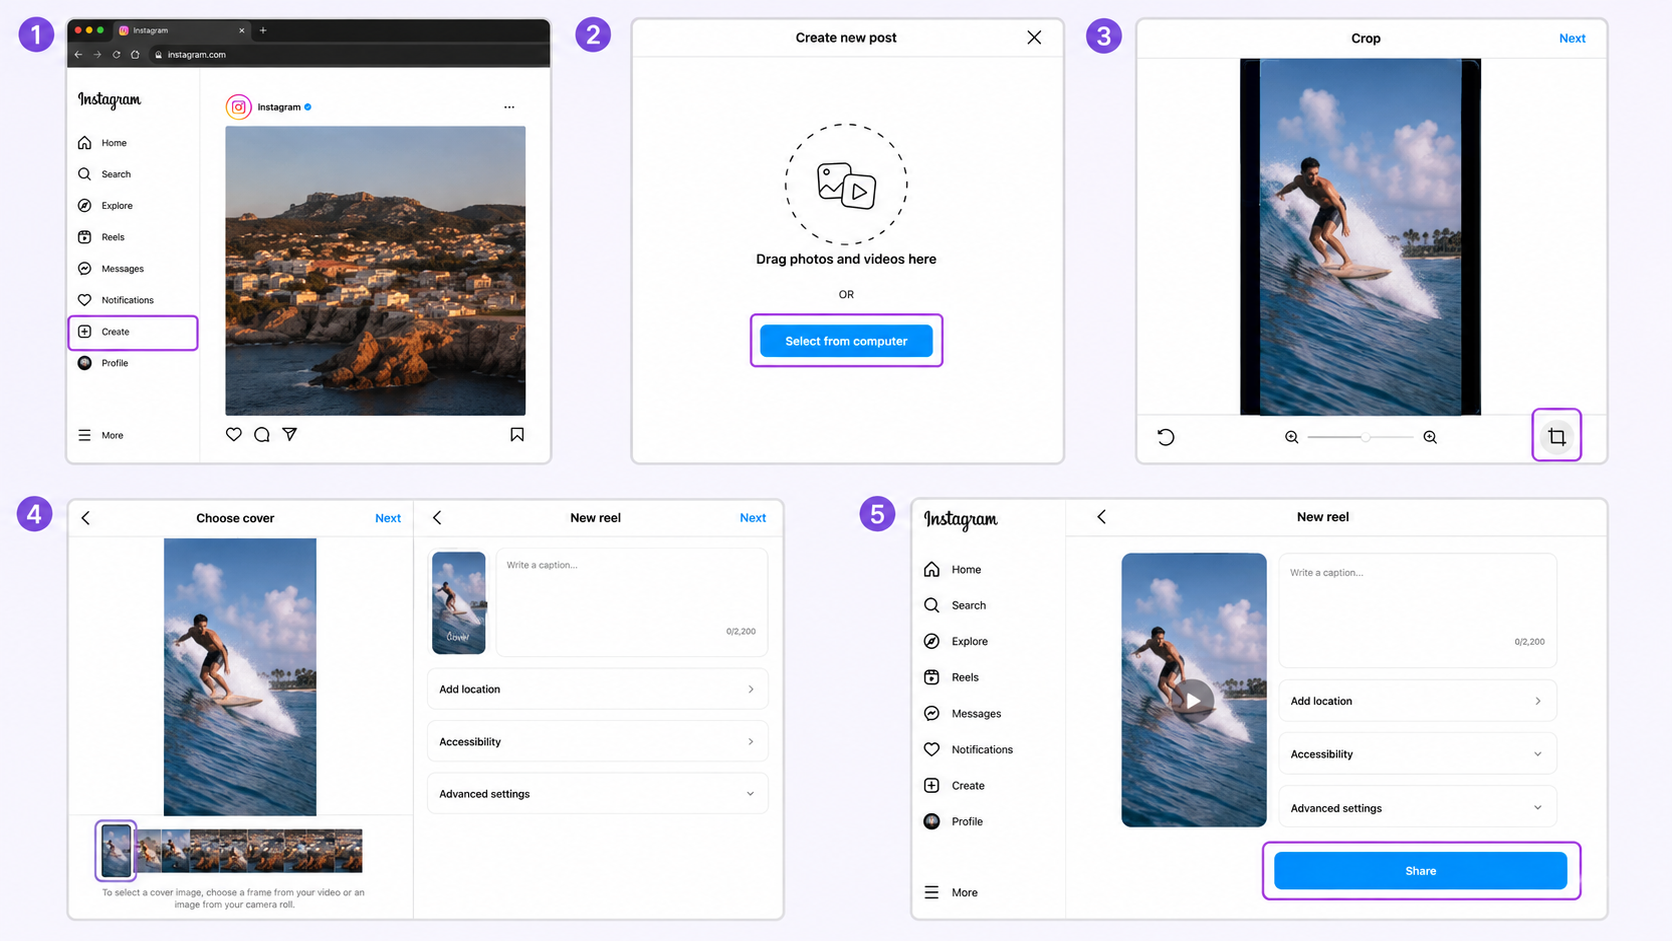Open Reels icon in panel 1 sidebar
1672x941 pixels.
[x=85, y=237]
